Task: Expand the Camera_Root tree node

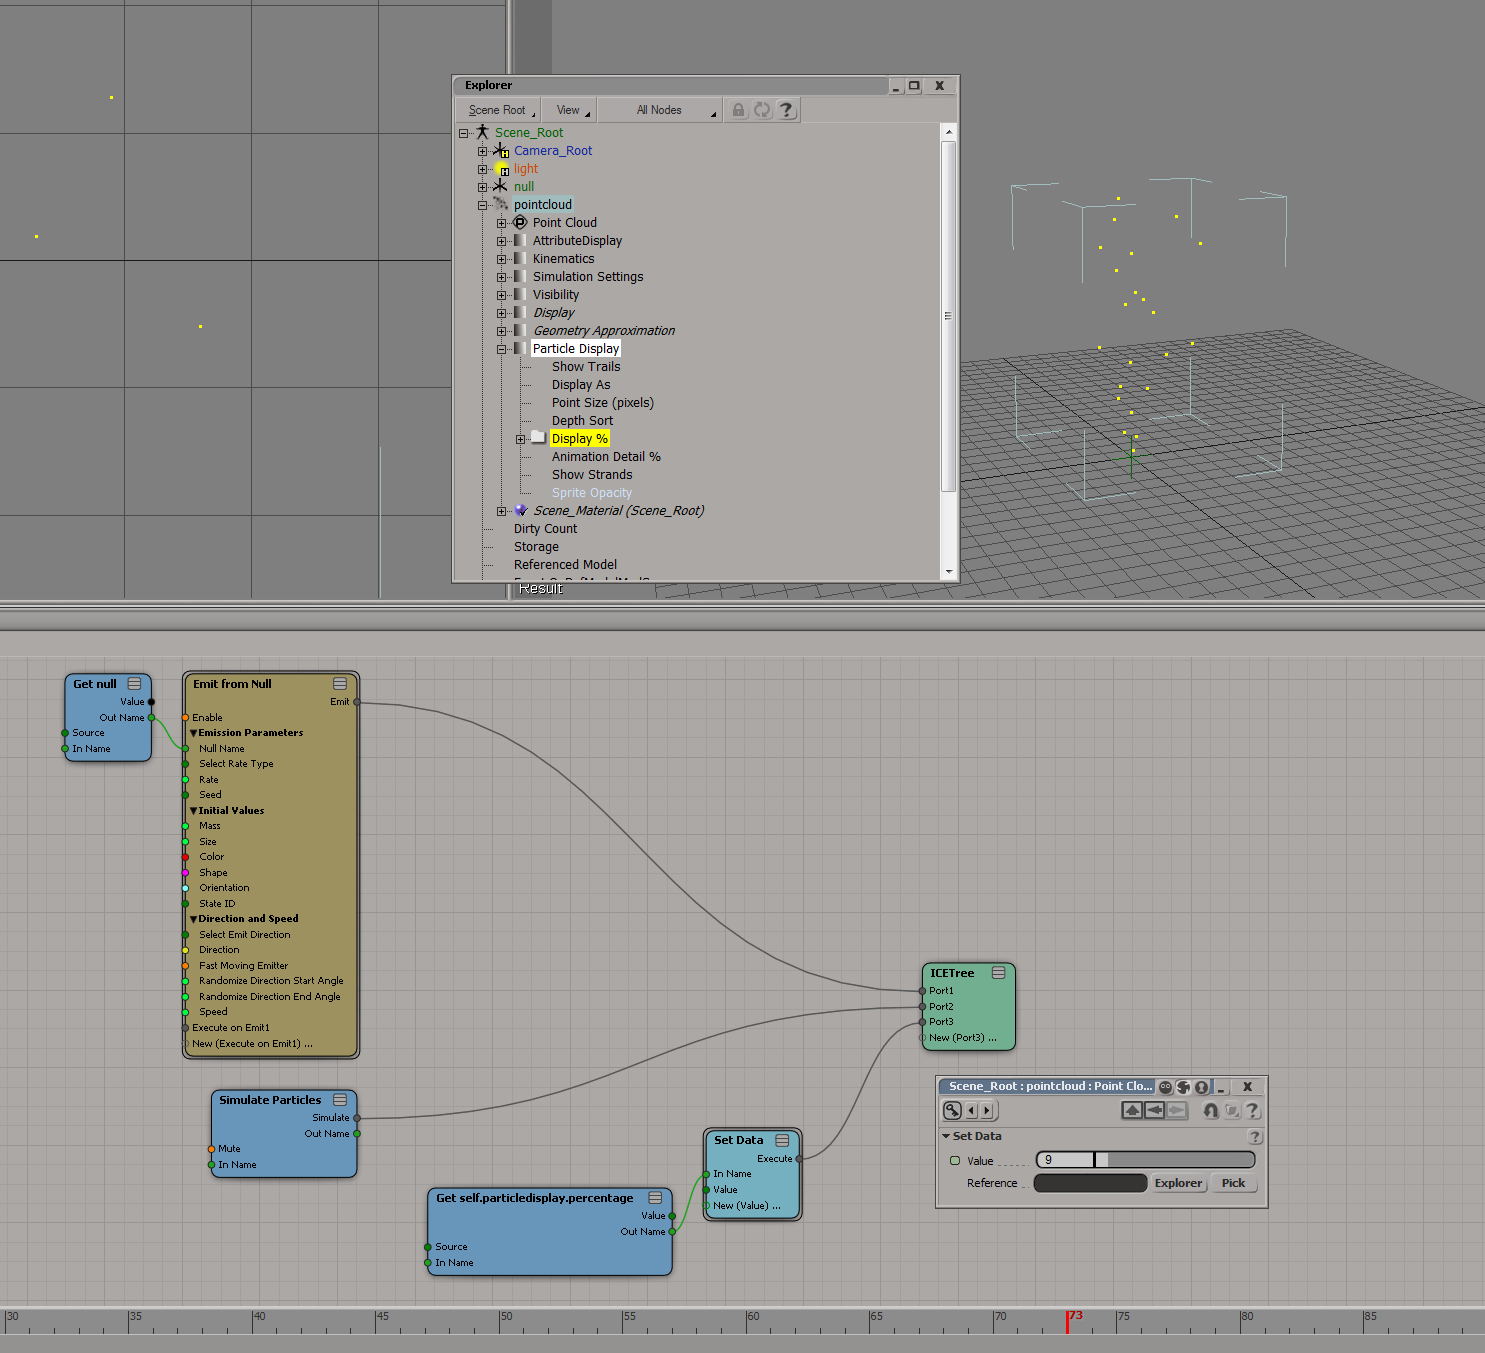Action: (483, 151)
